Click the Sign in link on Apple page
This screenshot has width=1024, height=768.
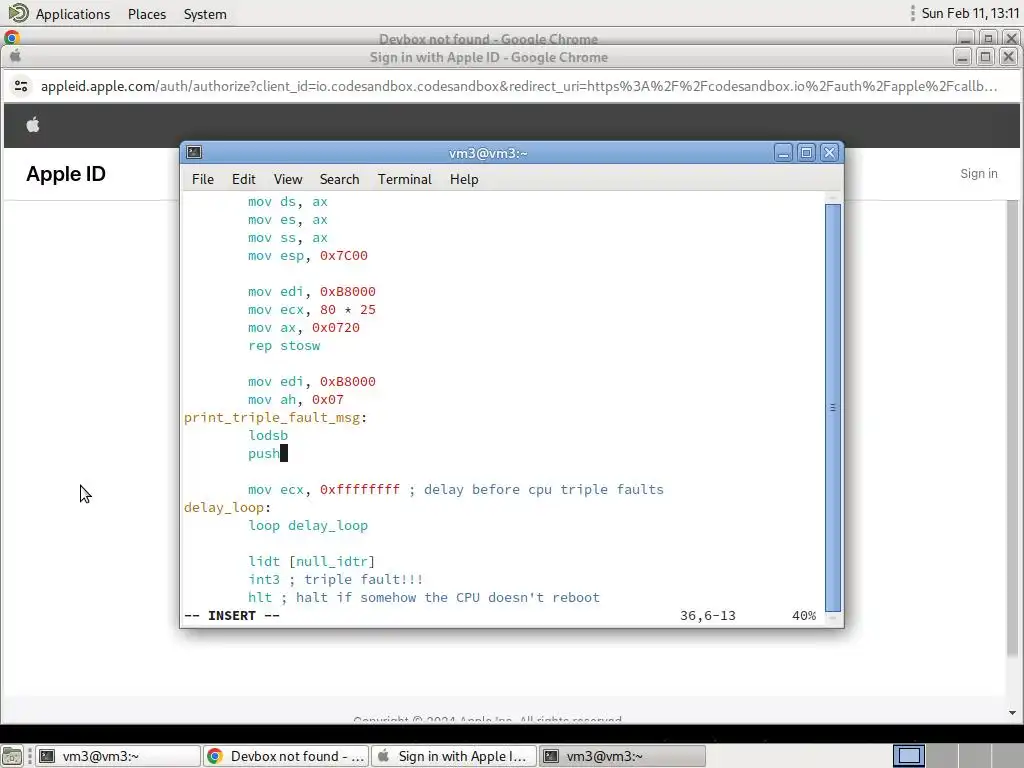pos(978,174)
